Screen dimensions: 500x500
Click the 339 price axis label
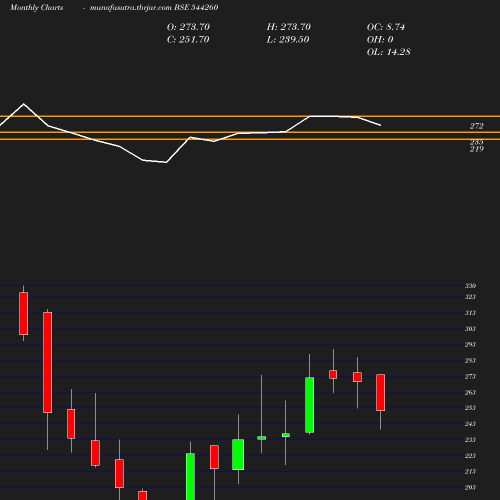[470, 286]
